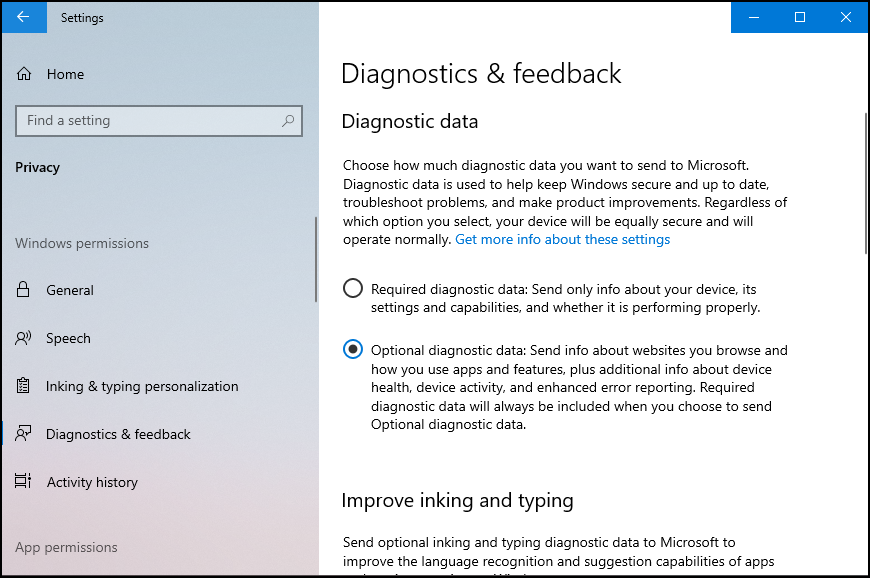Click the magnifier icon in the search box
Image resolution: width=870 pixels, height=578 pixels.
pyautogui.click(x=287, y=120)
